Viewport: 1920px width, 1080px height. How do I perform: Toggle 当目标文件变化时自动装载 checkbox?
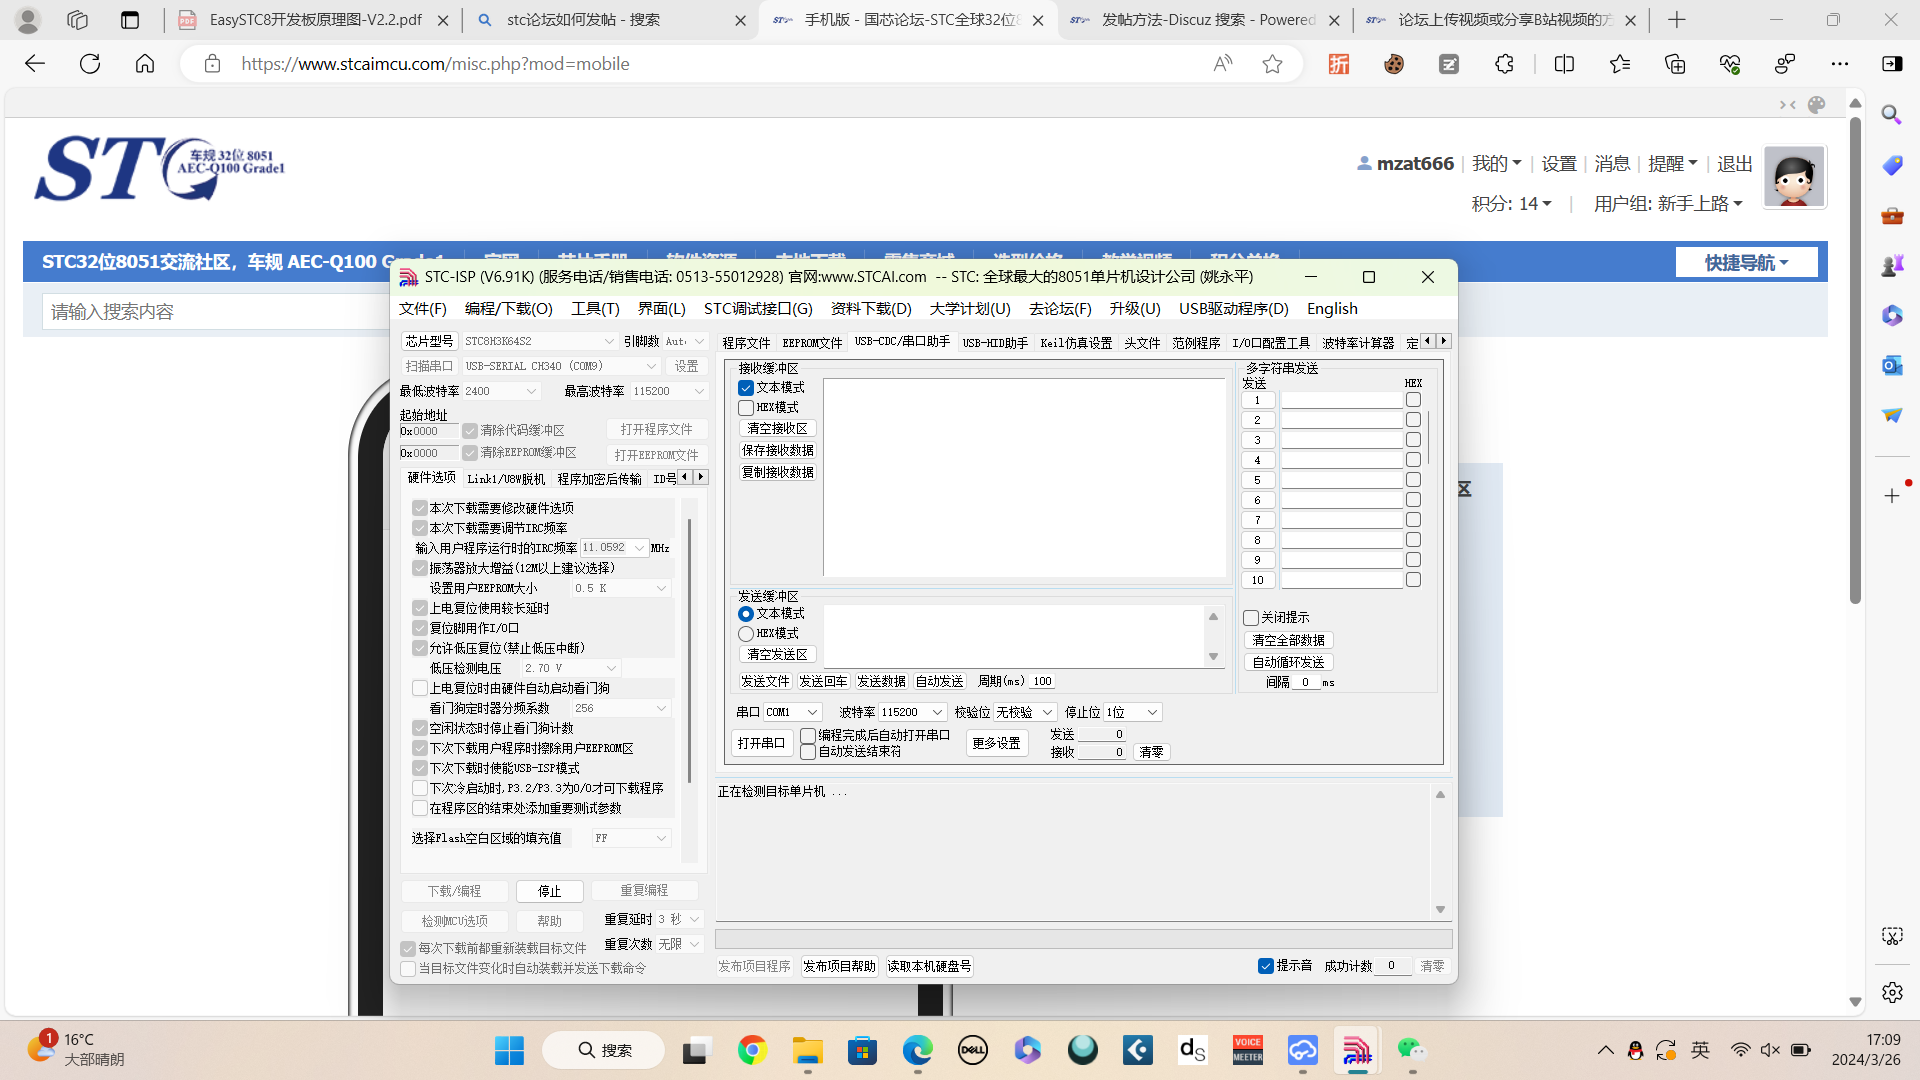tap(408, 969)
